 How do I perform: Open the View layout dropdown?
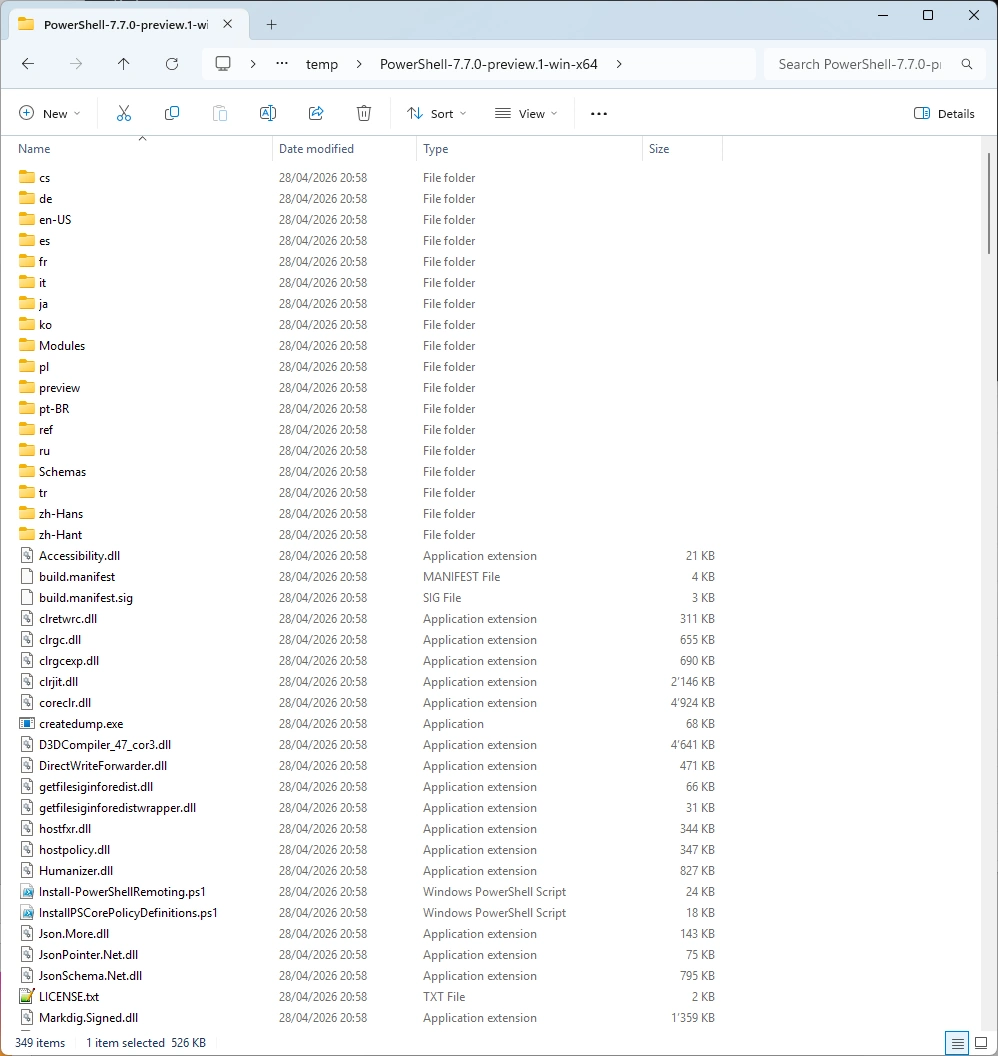click(x=526, y=114)
